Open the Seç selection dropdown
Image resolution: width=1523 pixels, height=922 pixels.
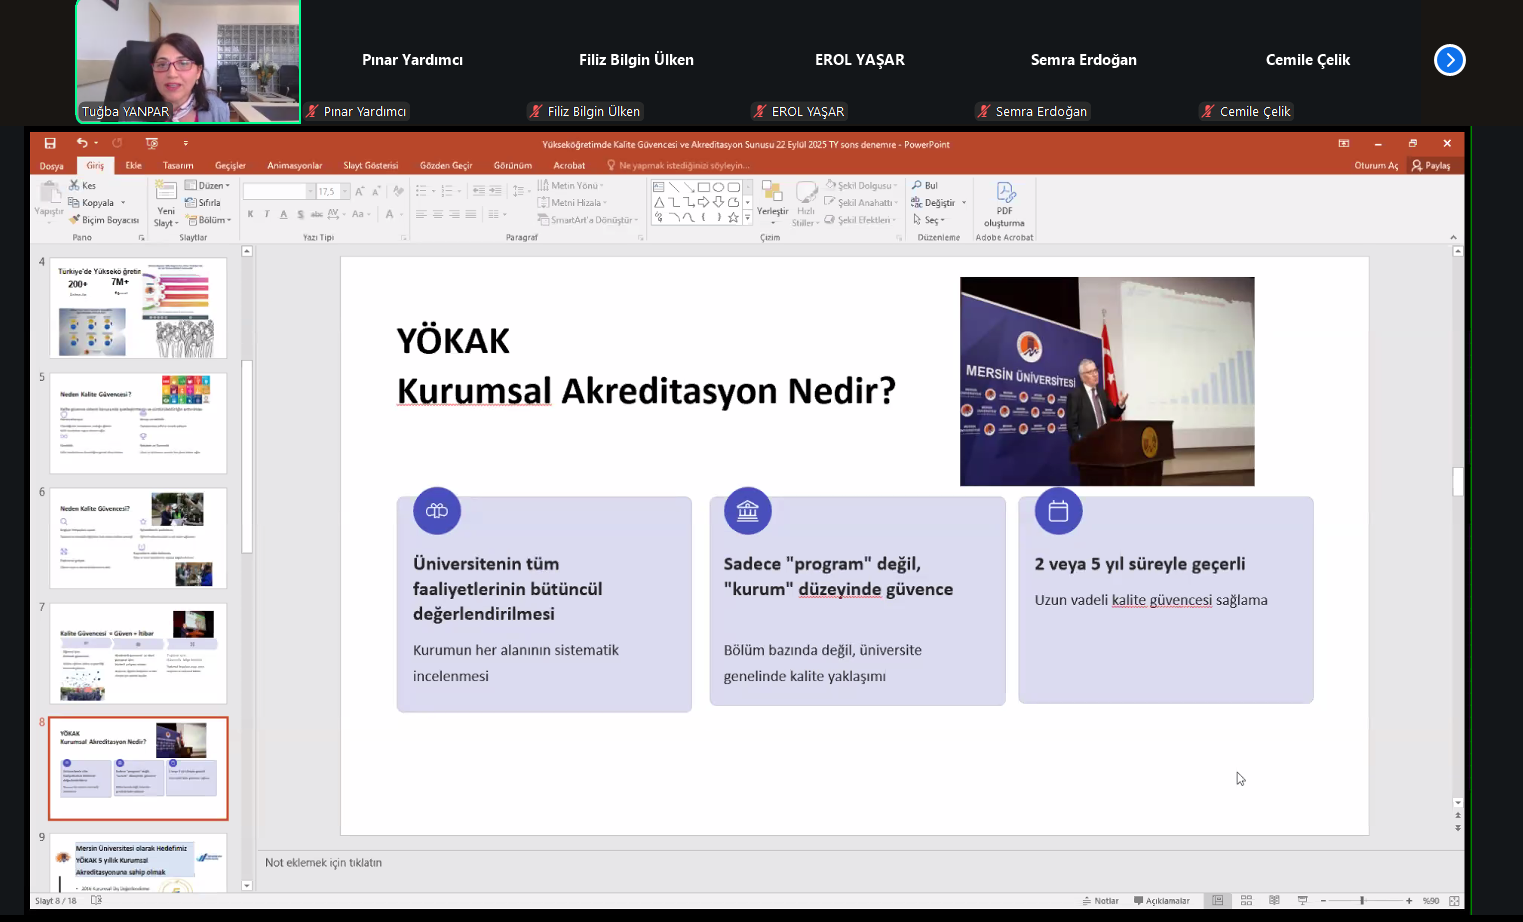point(929,220)
